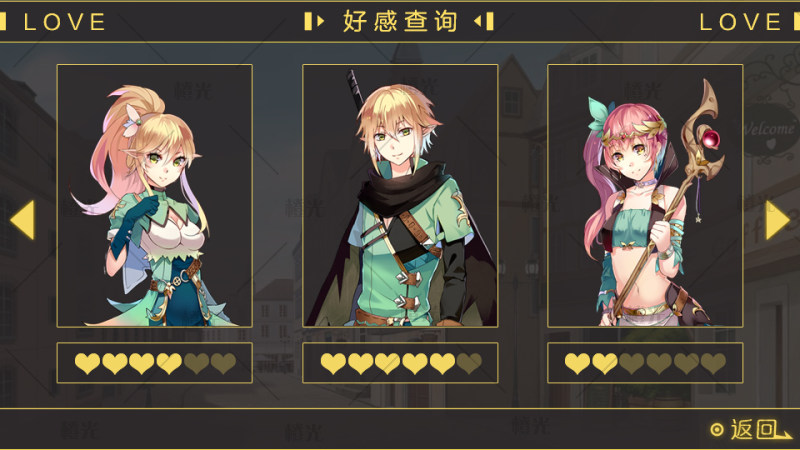Select the pink-haired girl with staff portrait
800x450 pixels.
pos(645,196)
